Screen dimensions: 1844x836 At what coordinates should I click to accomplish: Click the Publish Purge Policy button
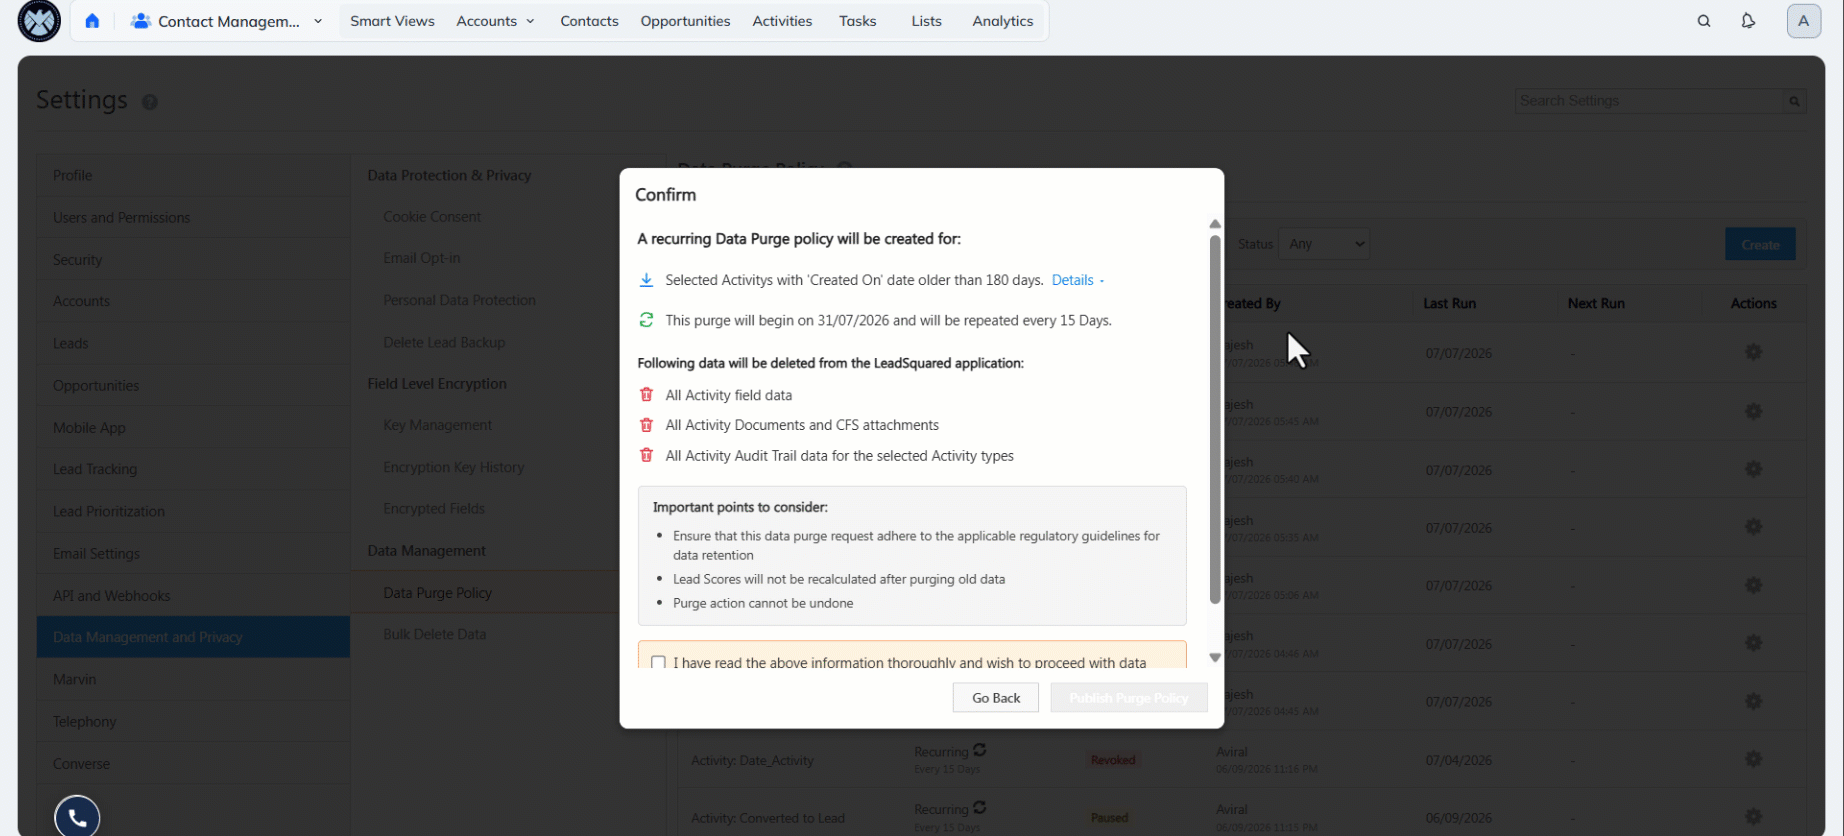click(x=1129, y=698)
